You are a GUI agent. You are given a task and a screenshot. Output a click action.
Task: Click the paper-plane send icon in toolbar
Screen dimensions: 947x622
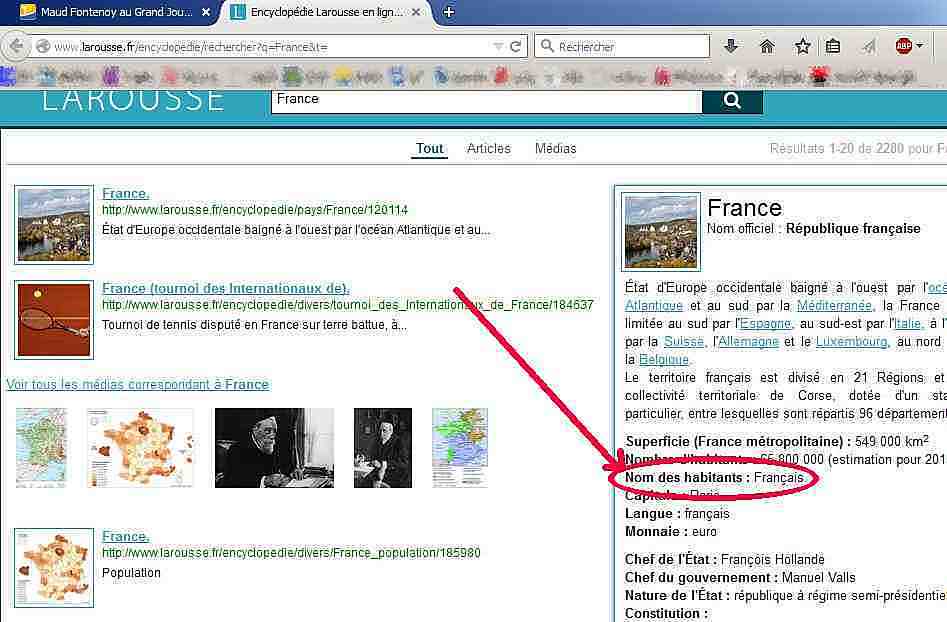pyautogui.click(x=868, y=46)
